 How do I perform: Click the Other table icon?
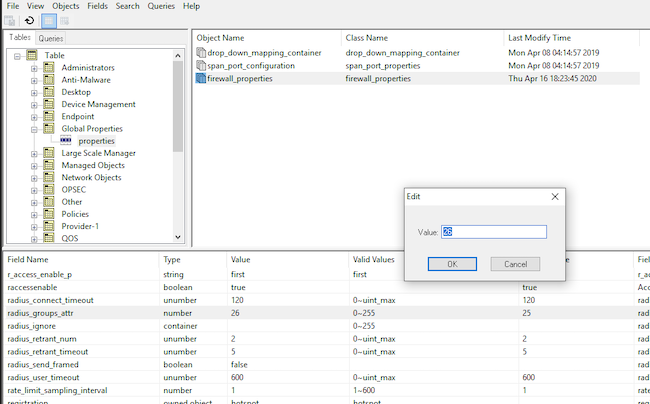coord(49,202)
